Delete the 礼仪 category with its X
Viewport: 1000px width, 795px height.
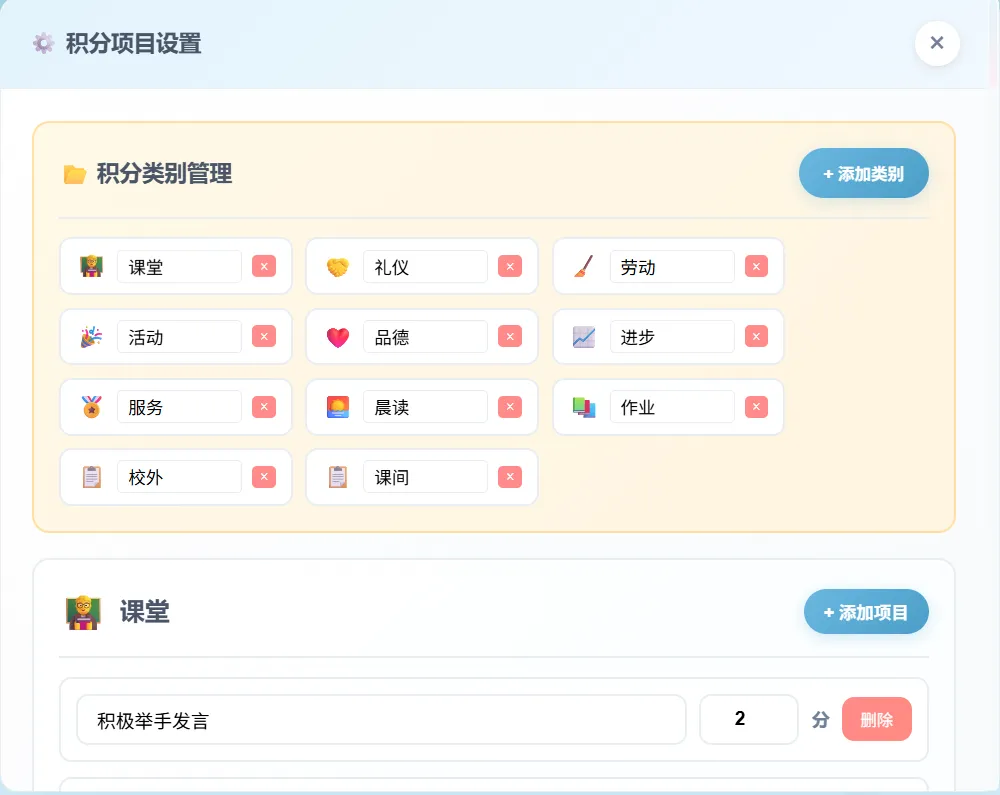click(x=510, y=266)
